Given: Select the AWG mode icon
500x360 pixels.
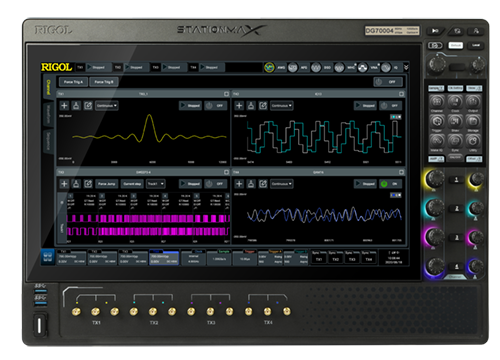Looking at the screenshot, I should pyautogui.click(x=269, y=68).
